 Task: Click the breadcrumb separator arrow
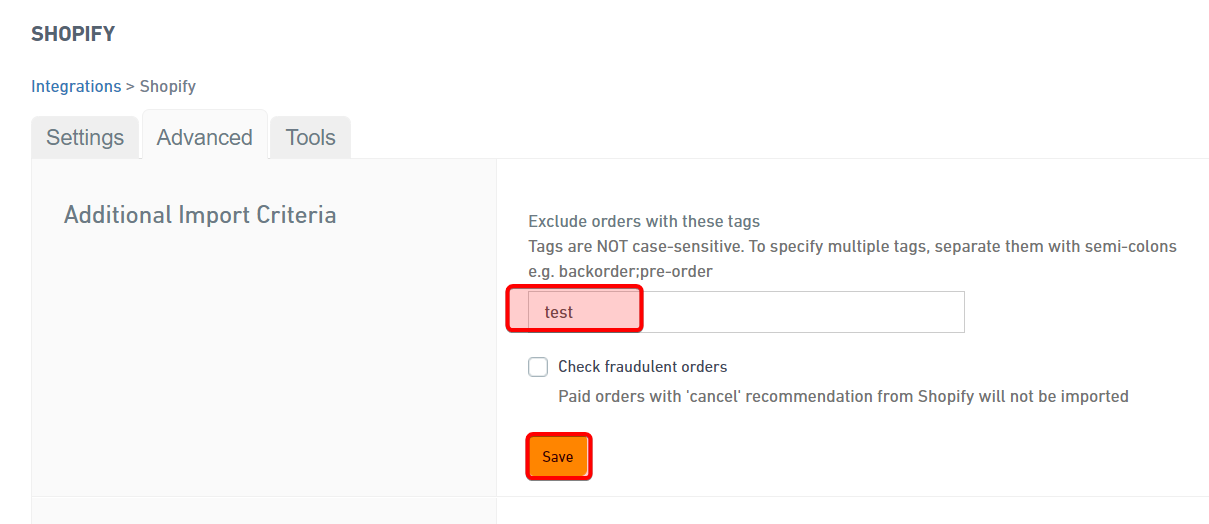click(x=130, y=87)
